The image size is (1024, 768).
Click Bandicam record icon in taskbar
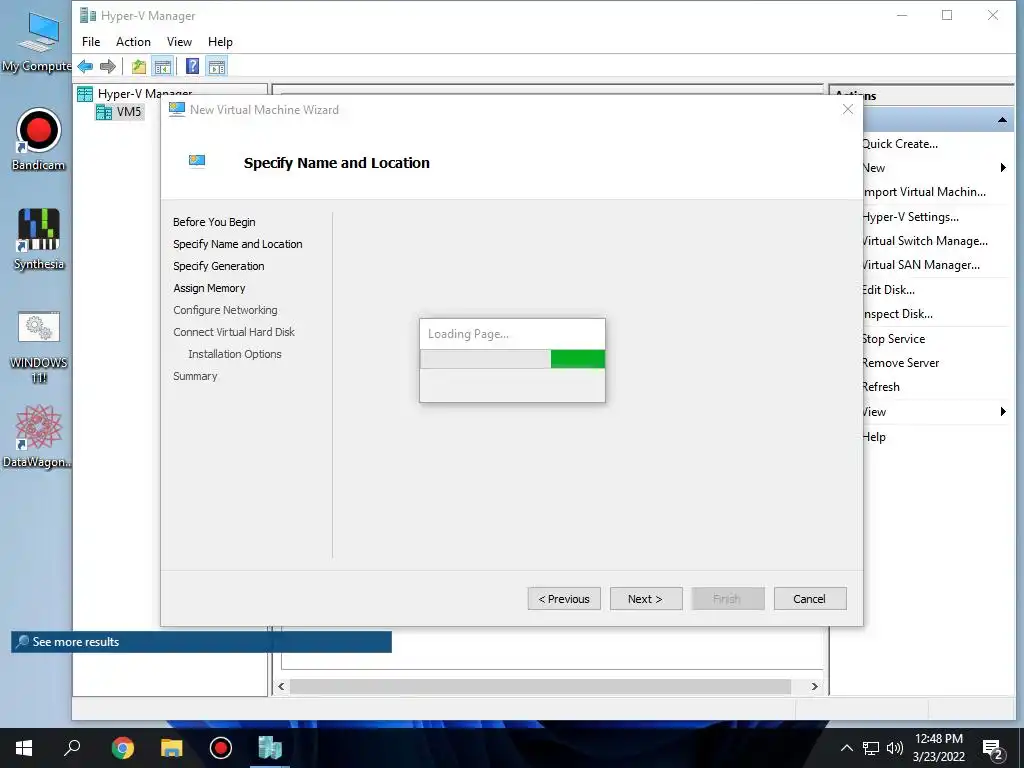click(221, 748)
